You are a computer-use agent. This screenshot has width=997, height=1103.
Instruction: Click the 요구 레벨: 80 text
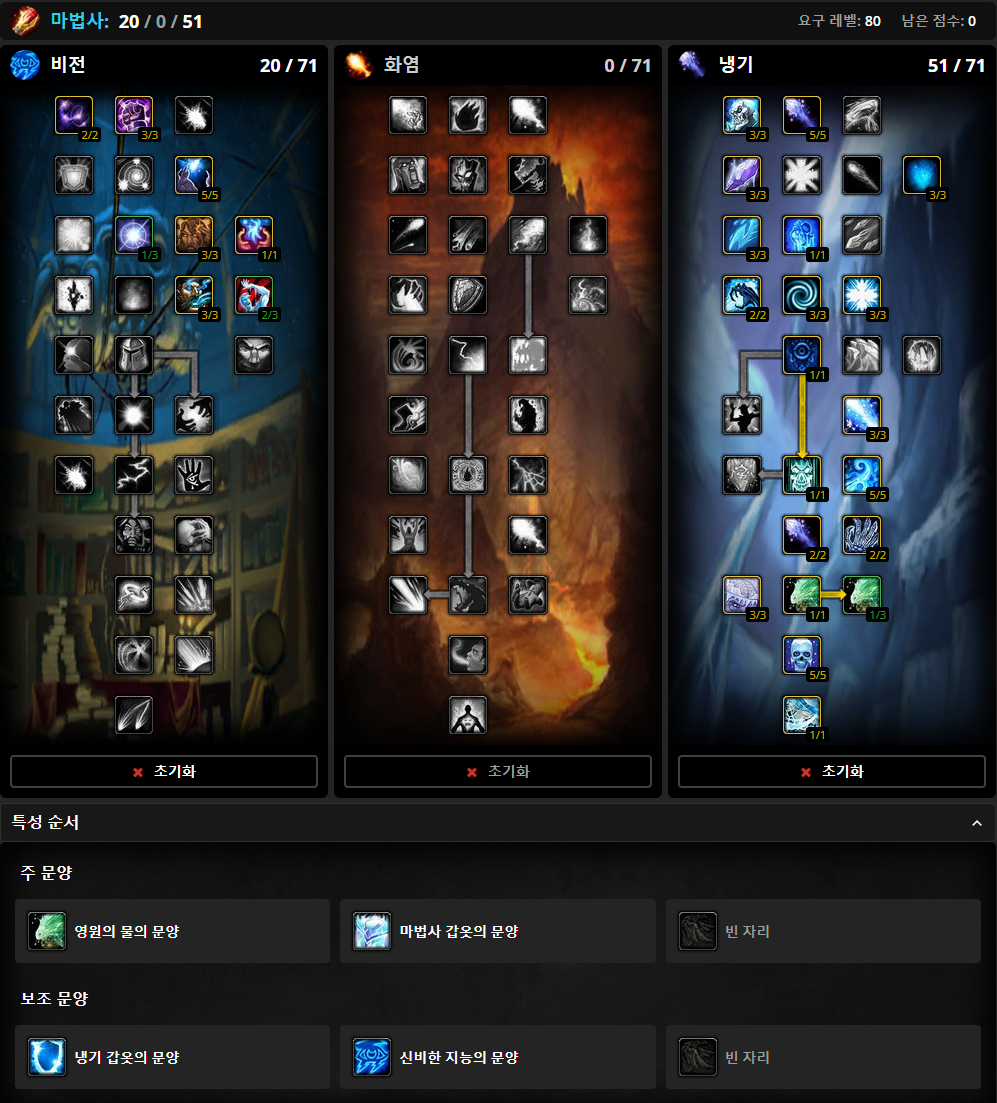pyautogui.click(x=839, y=21)
